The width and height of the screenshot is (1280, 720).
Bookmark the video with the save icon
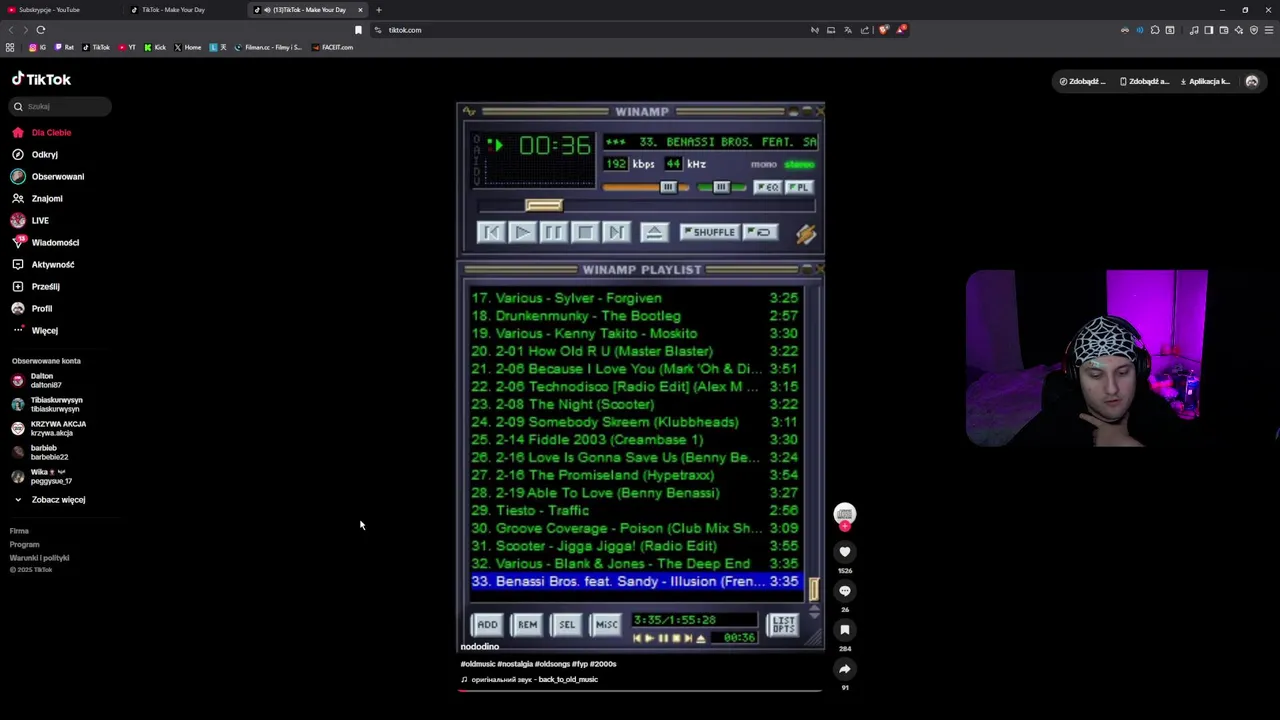(x=845, y=630)
